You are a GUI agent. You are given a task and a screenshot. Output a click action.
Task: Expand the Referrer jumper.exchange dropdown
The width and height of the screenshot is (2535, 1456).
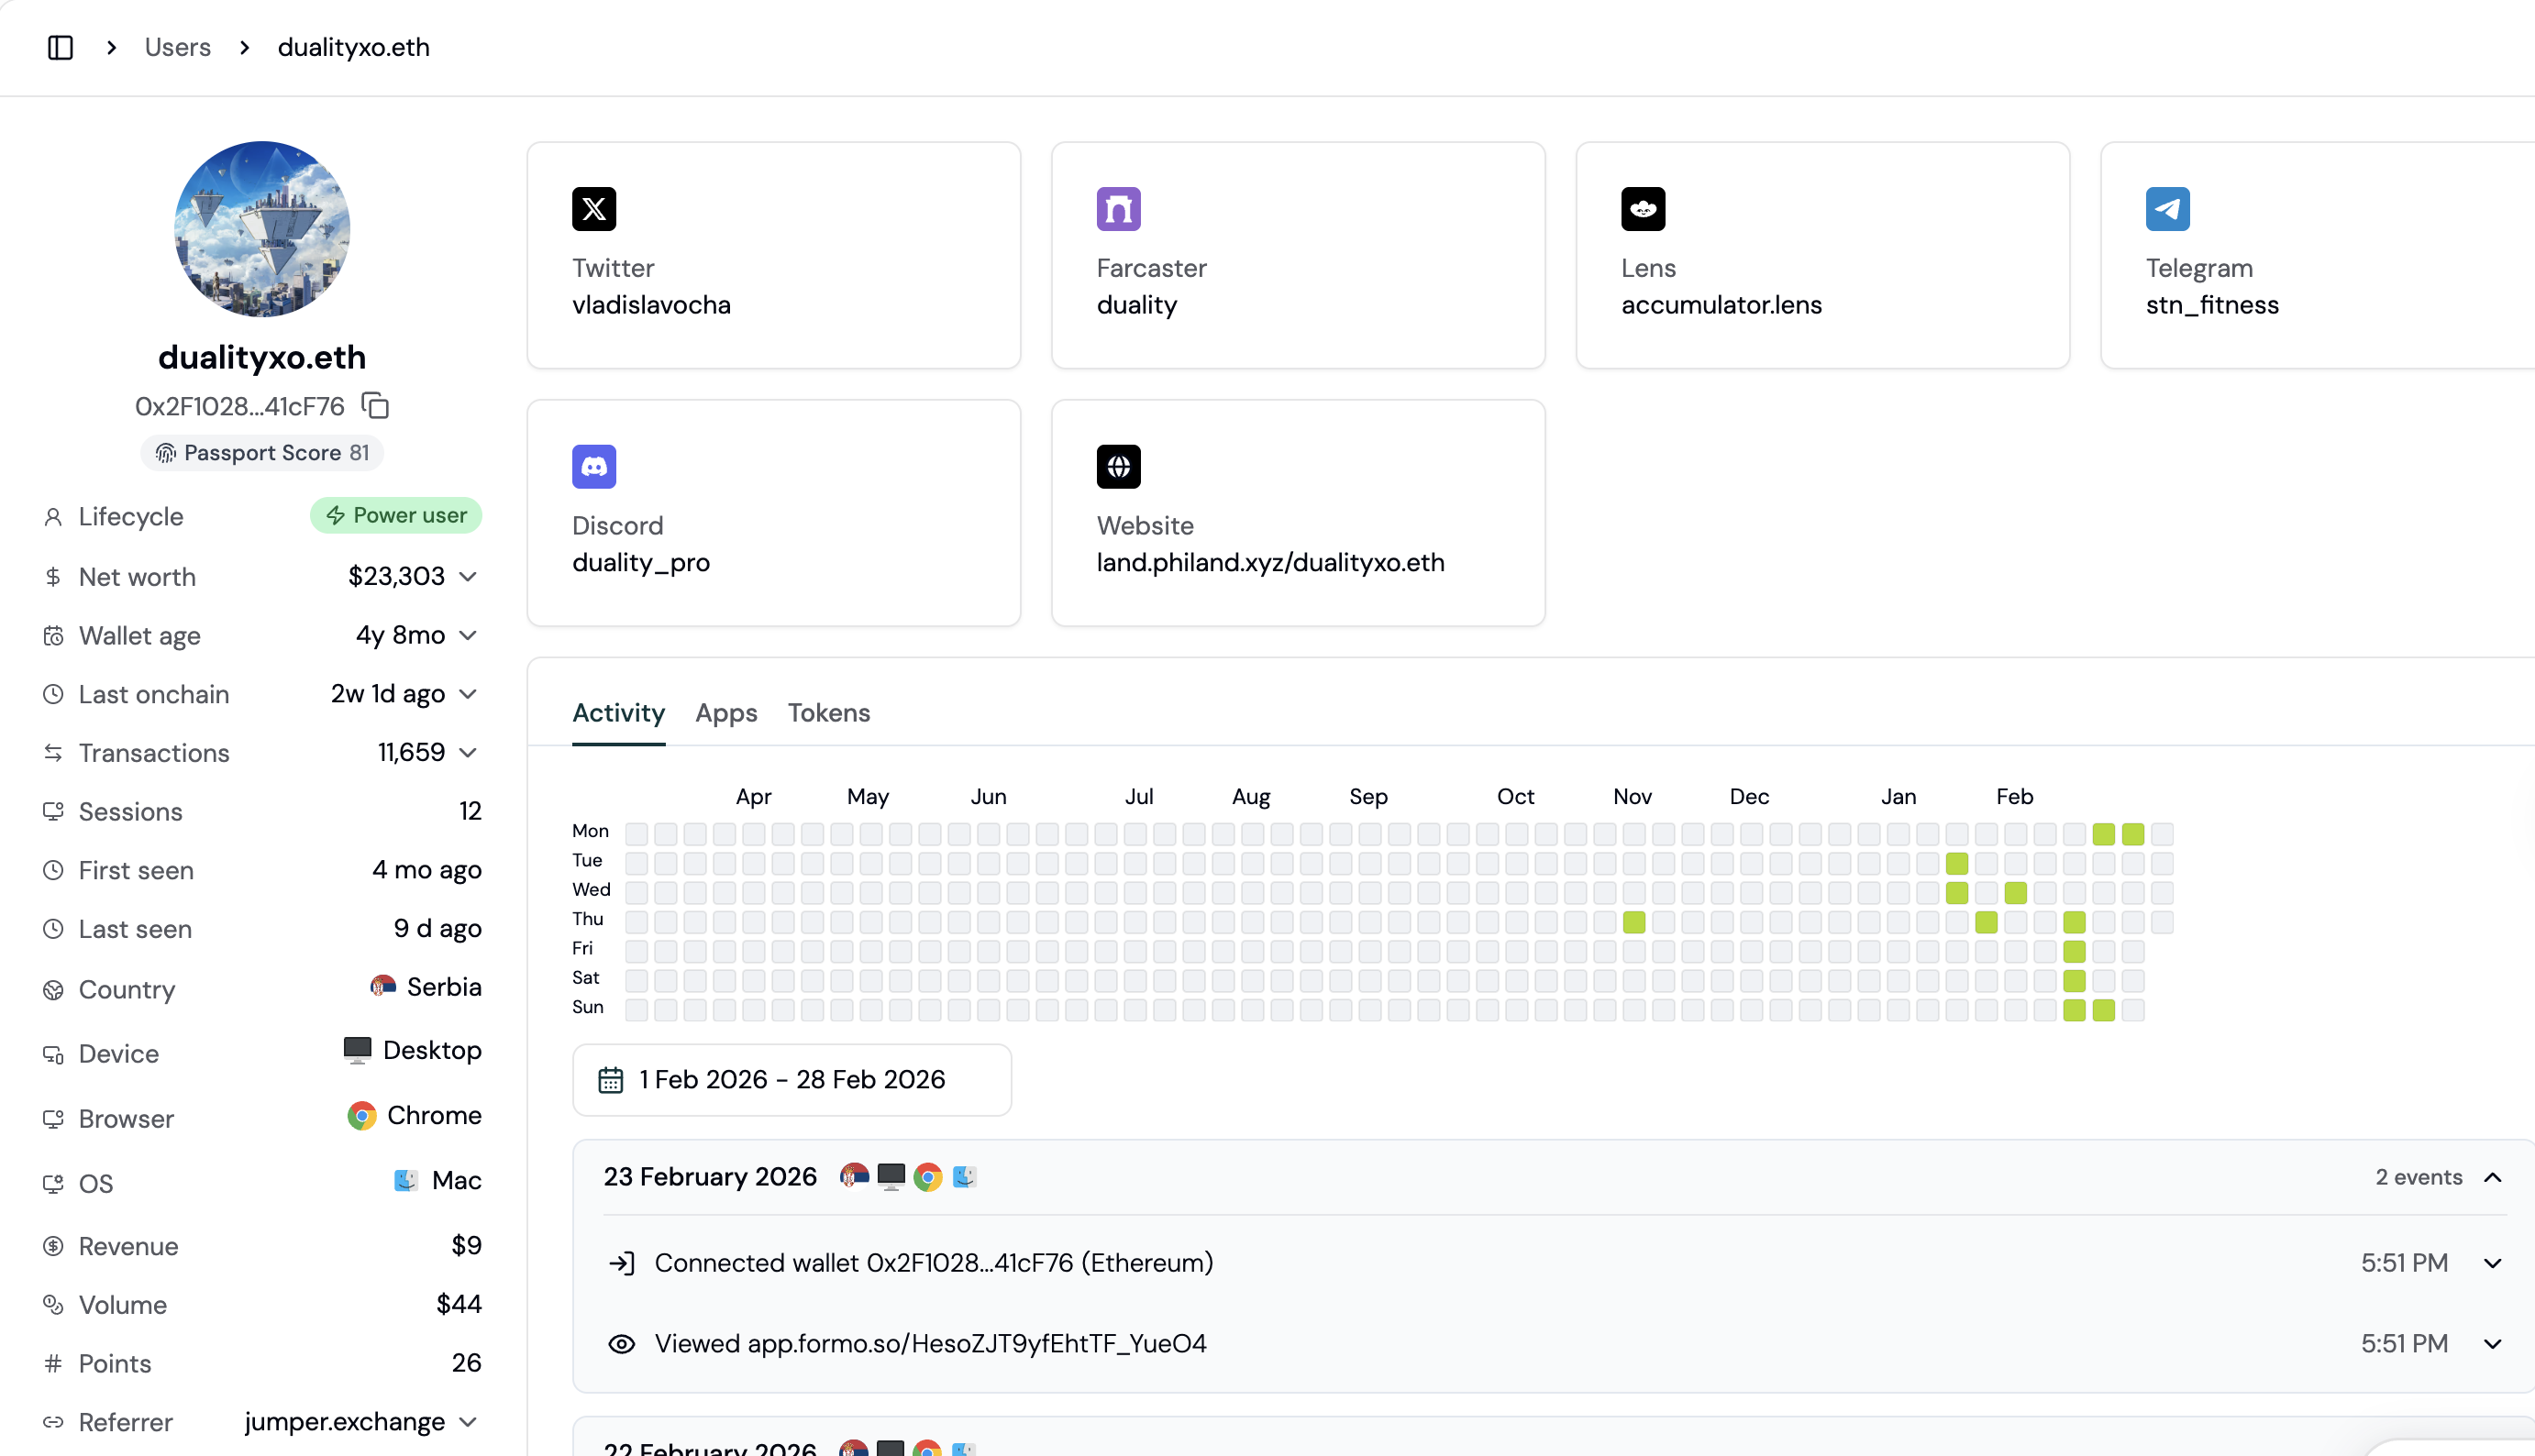pos(468,1422)
